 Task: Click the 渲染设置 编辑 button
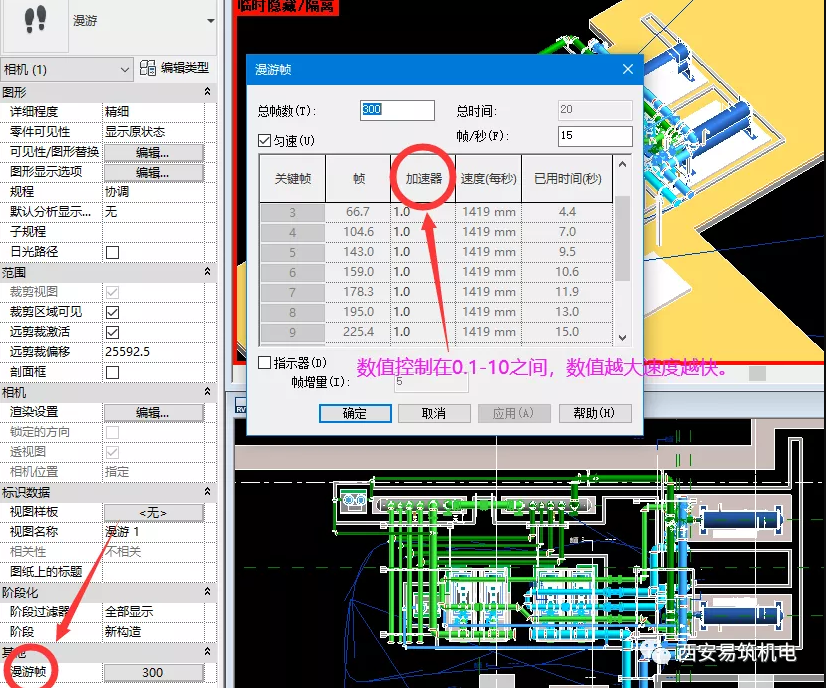[x=153, y=412]
